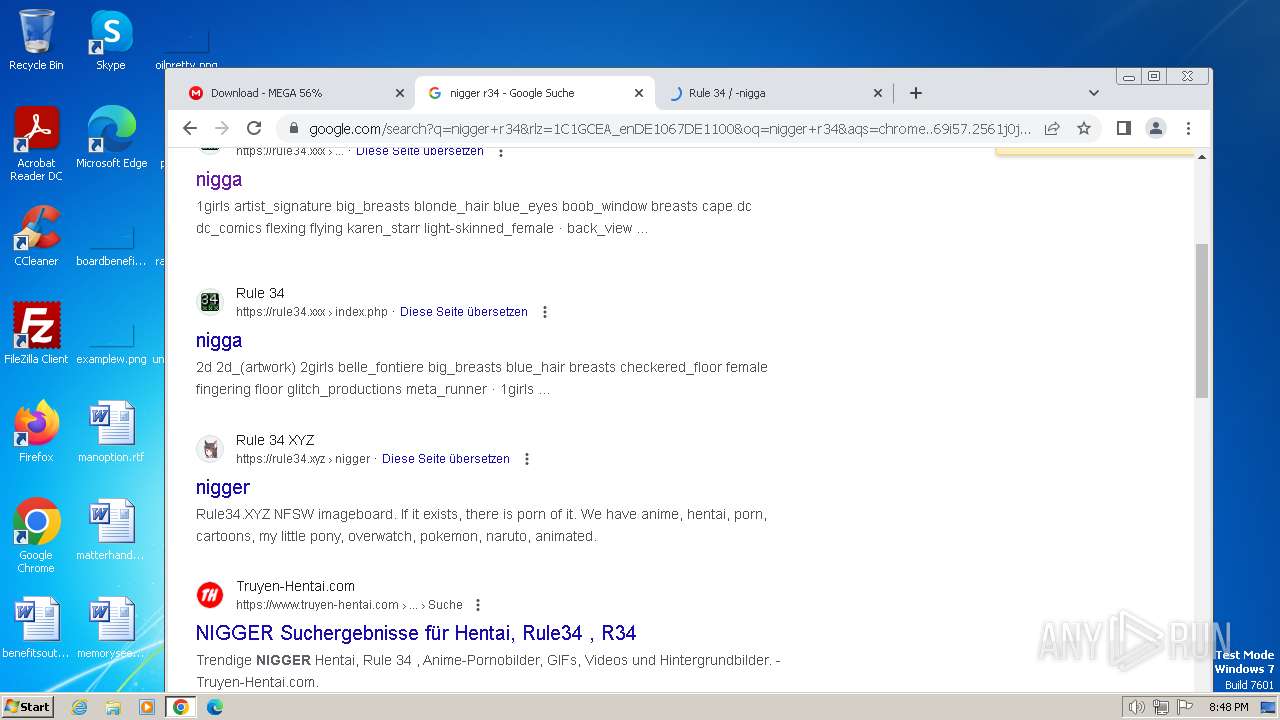Click the page vertical scrollbar thumb
Image resolution: width=1280 pixels, height=720 pixels.
[1202, 320]
